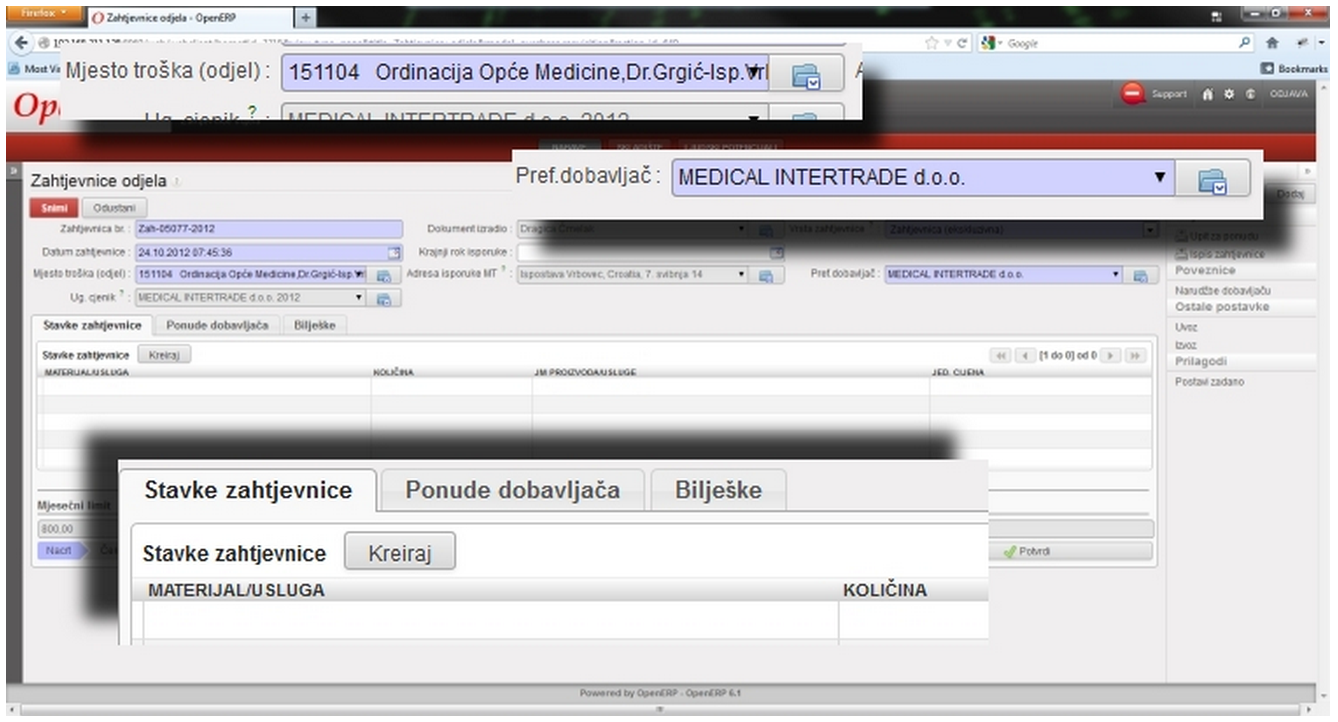Image resolution: width=1338 pixels, height=722 pixels.
Task: Go to the last page of request lines
Action: coord(1135,355)
